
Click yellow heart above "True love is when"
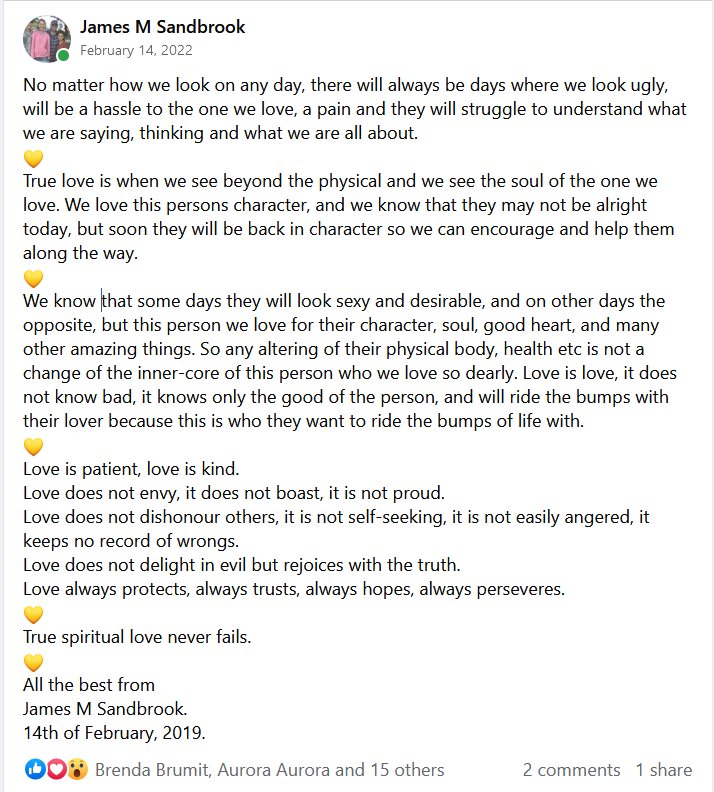pyautogui.click(x=33, y=158)
